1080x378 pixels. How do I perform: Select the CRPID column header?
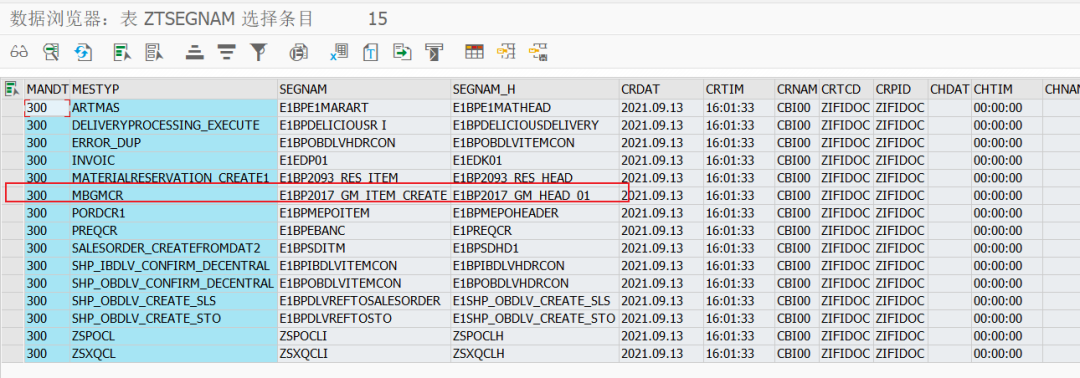900,90
